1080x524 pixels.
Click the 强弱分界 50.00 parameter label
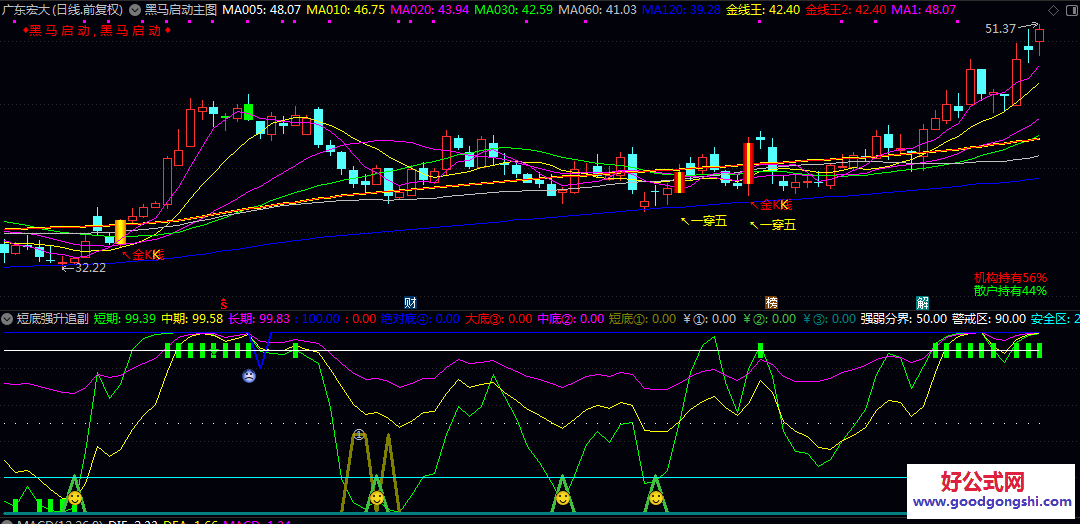point(903,319)
